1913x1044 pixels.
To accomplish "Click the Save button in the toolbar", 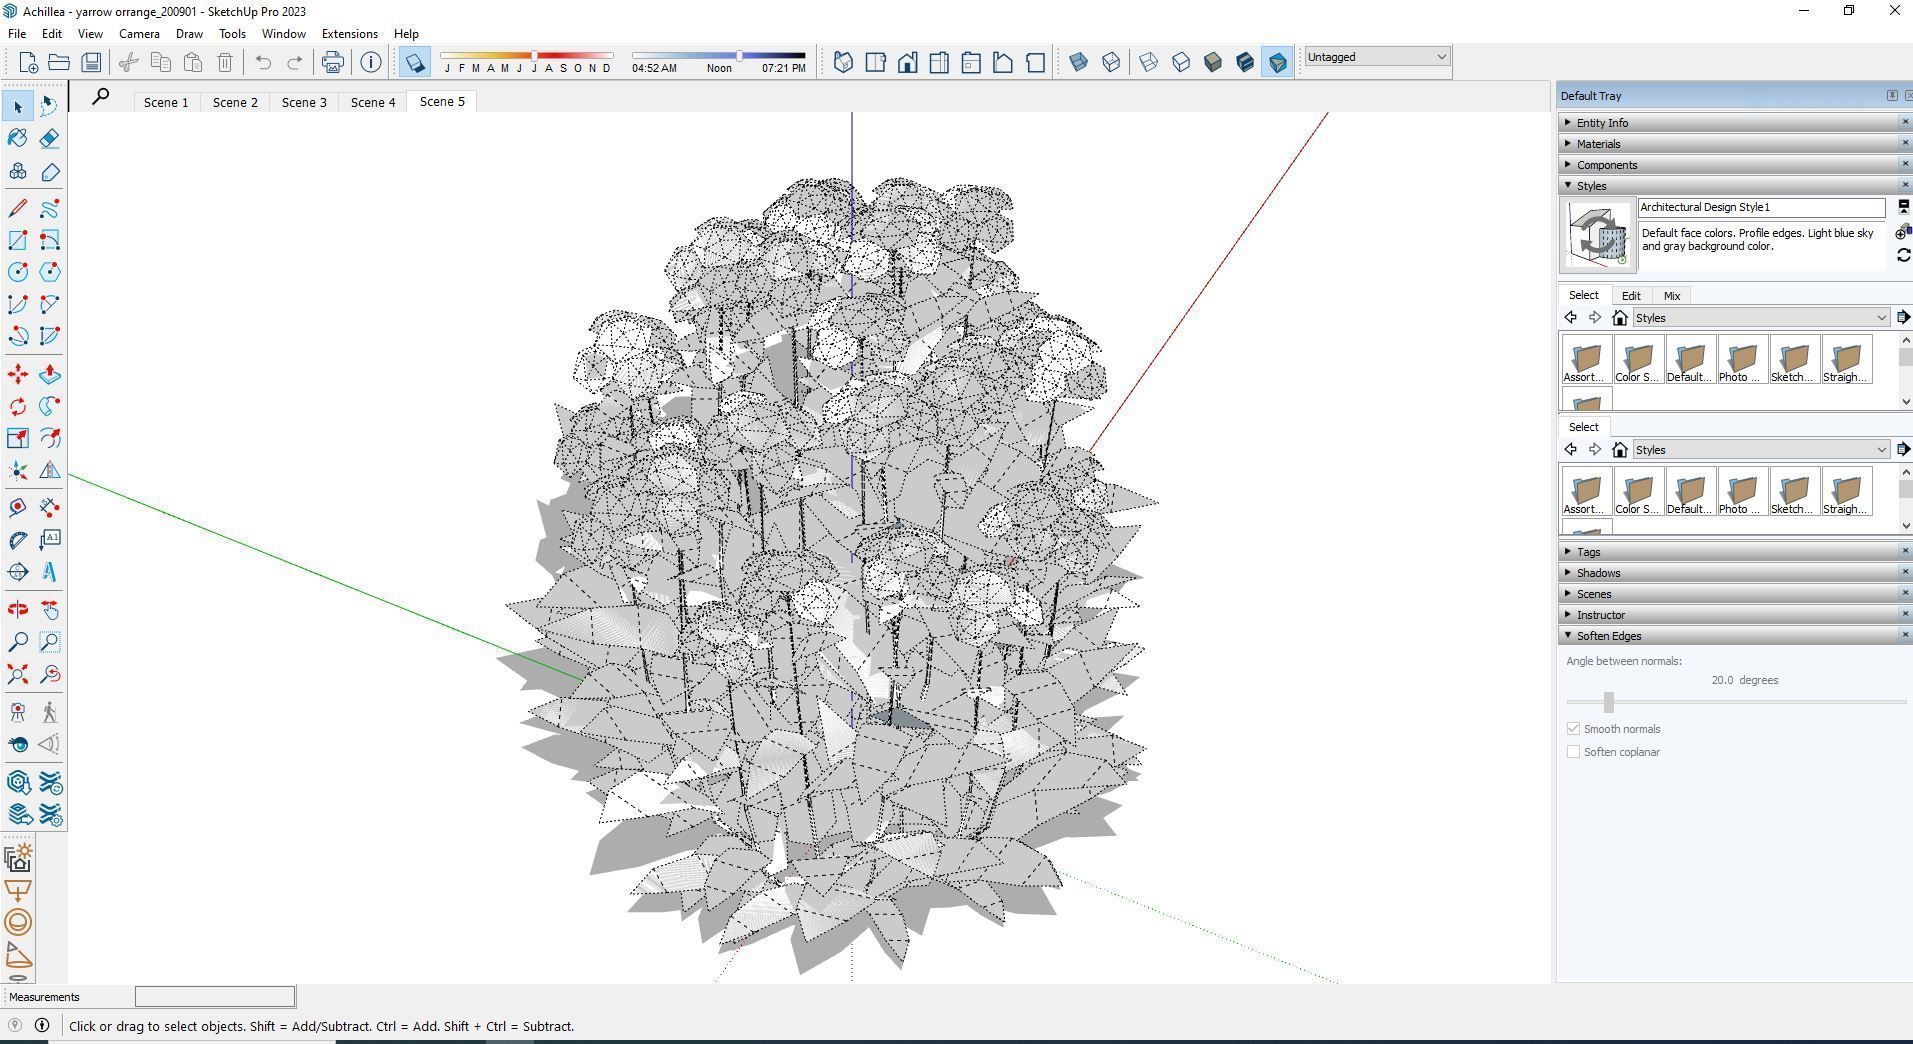I will pos(91,62).
